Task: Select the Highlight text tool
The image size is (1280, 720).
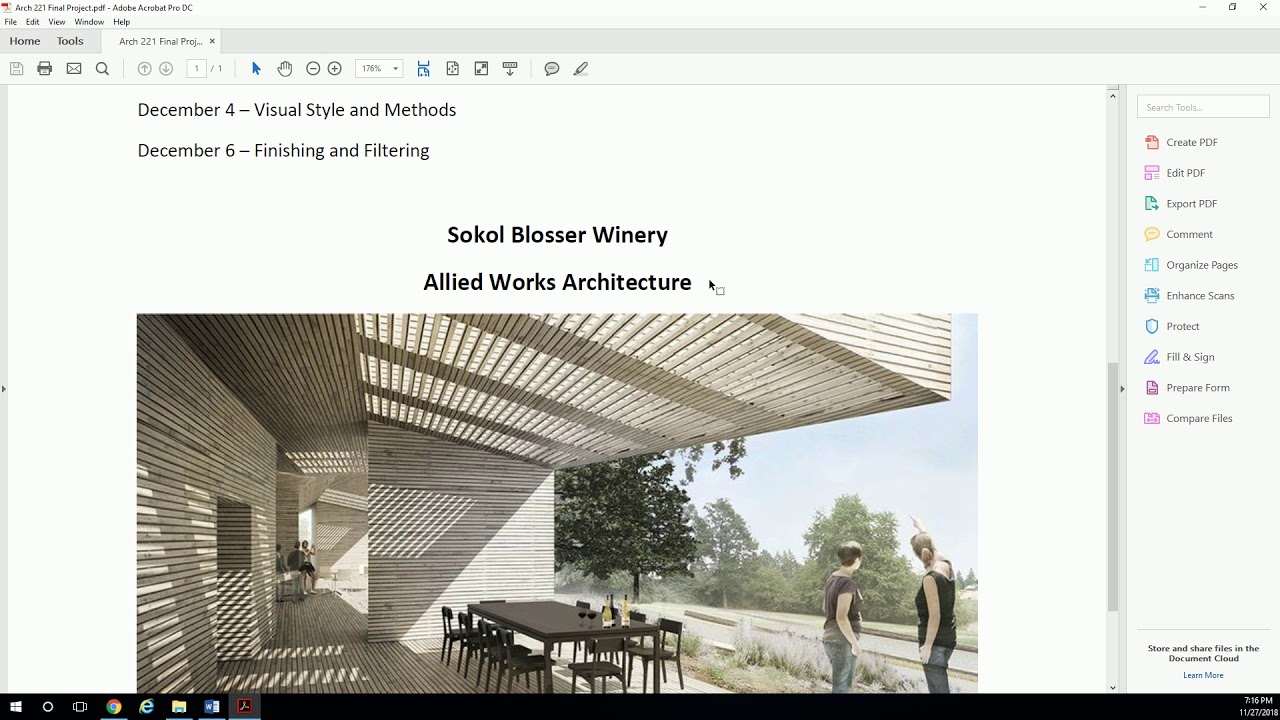Action: [580, 69]
